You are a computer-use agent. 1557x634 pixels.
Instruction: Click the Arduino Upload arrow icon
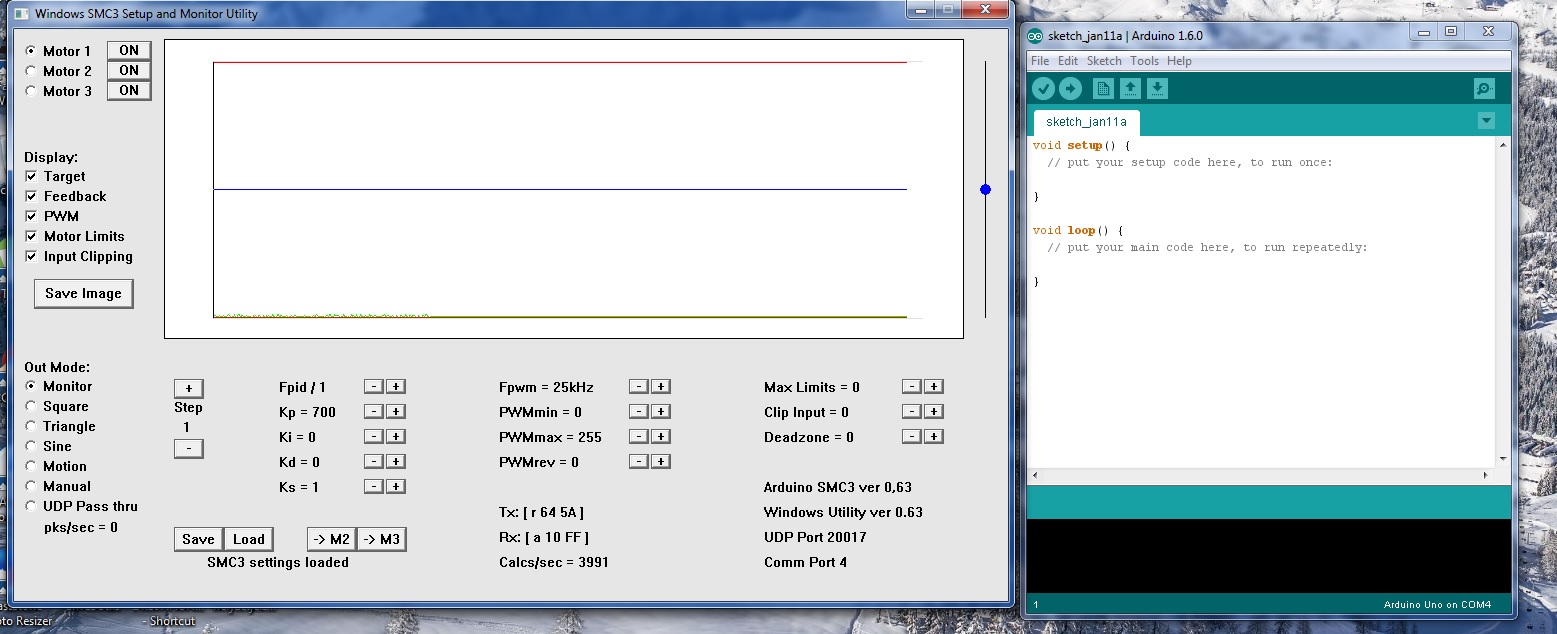click(1070, 89)
